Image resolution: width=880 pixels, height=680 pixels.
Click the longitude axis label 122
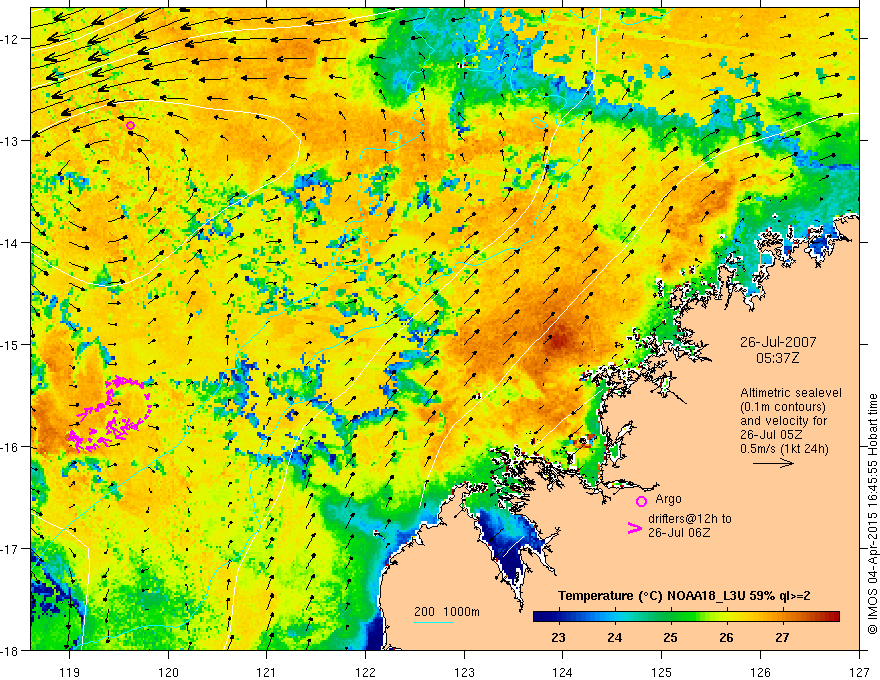click(x=365, y=672)
